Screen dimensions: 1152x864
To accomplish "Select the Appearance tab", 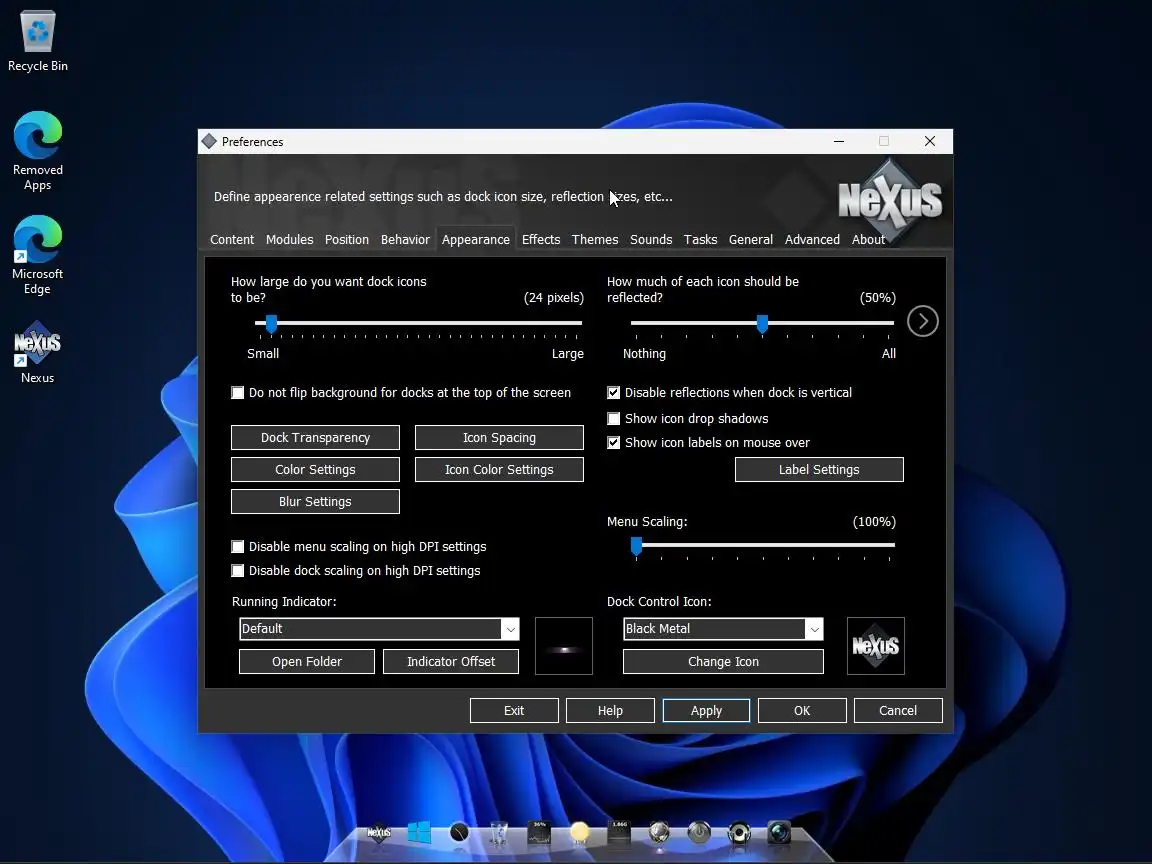I will click(475, 240).
